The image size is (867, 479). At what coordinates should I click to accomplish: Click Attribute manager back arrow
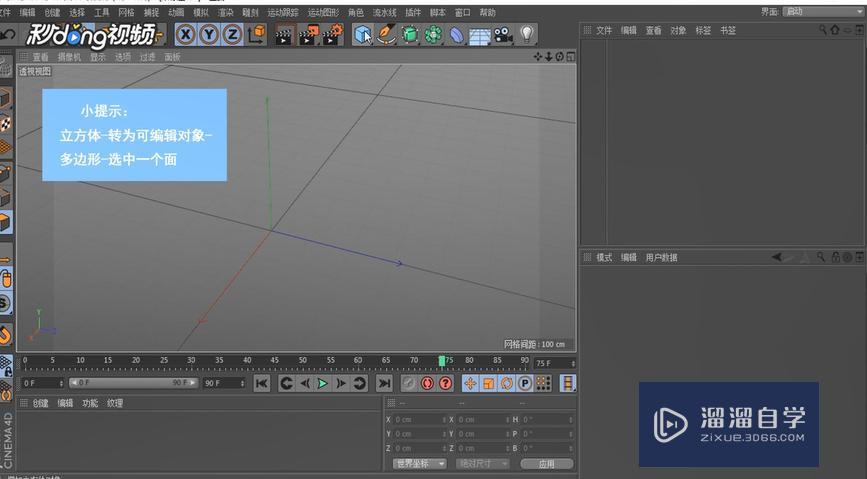[777, 257]
